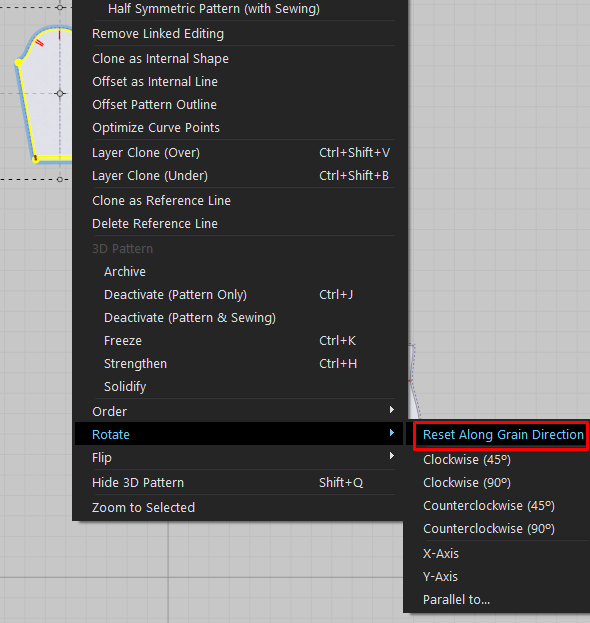This screenshot has width=590, height=623.
Task: Choose Layer Clone (Over)
Action: tap(239, 153)
